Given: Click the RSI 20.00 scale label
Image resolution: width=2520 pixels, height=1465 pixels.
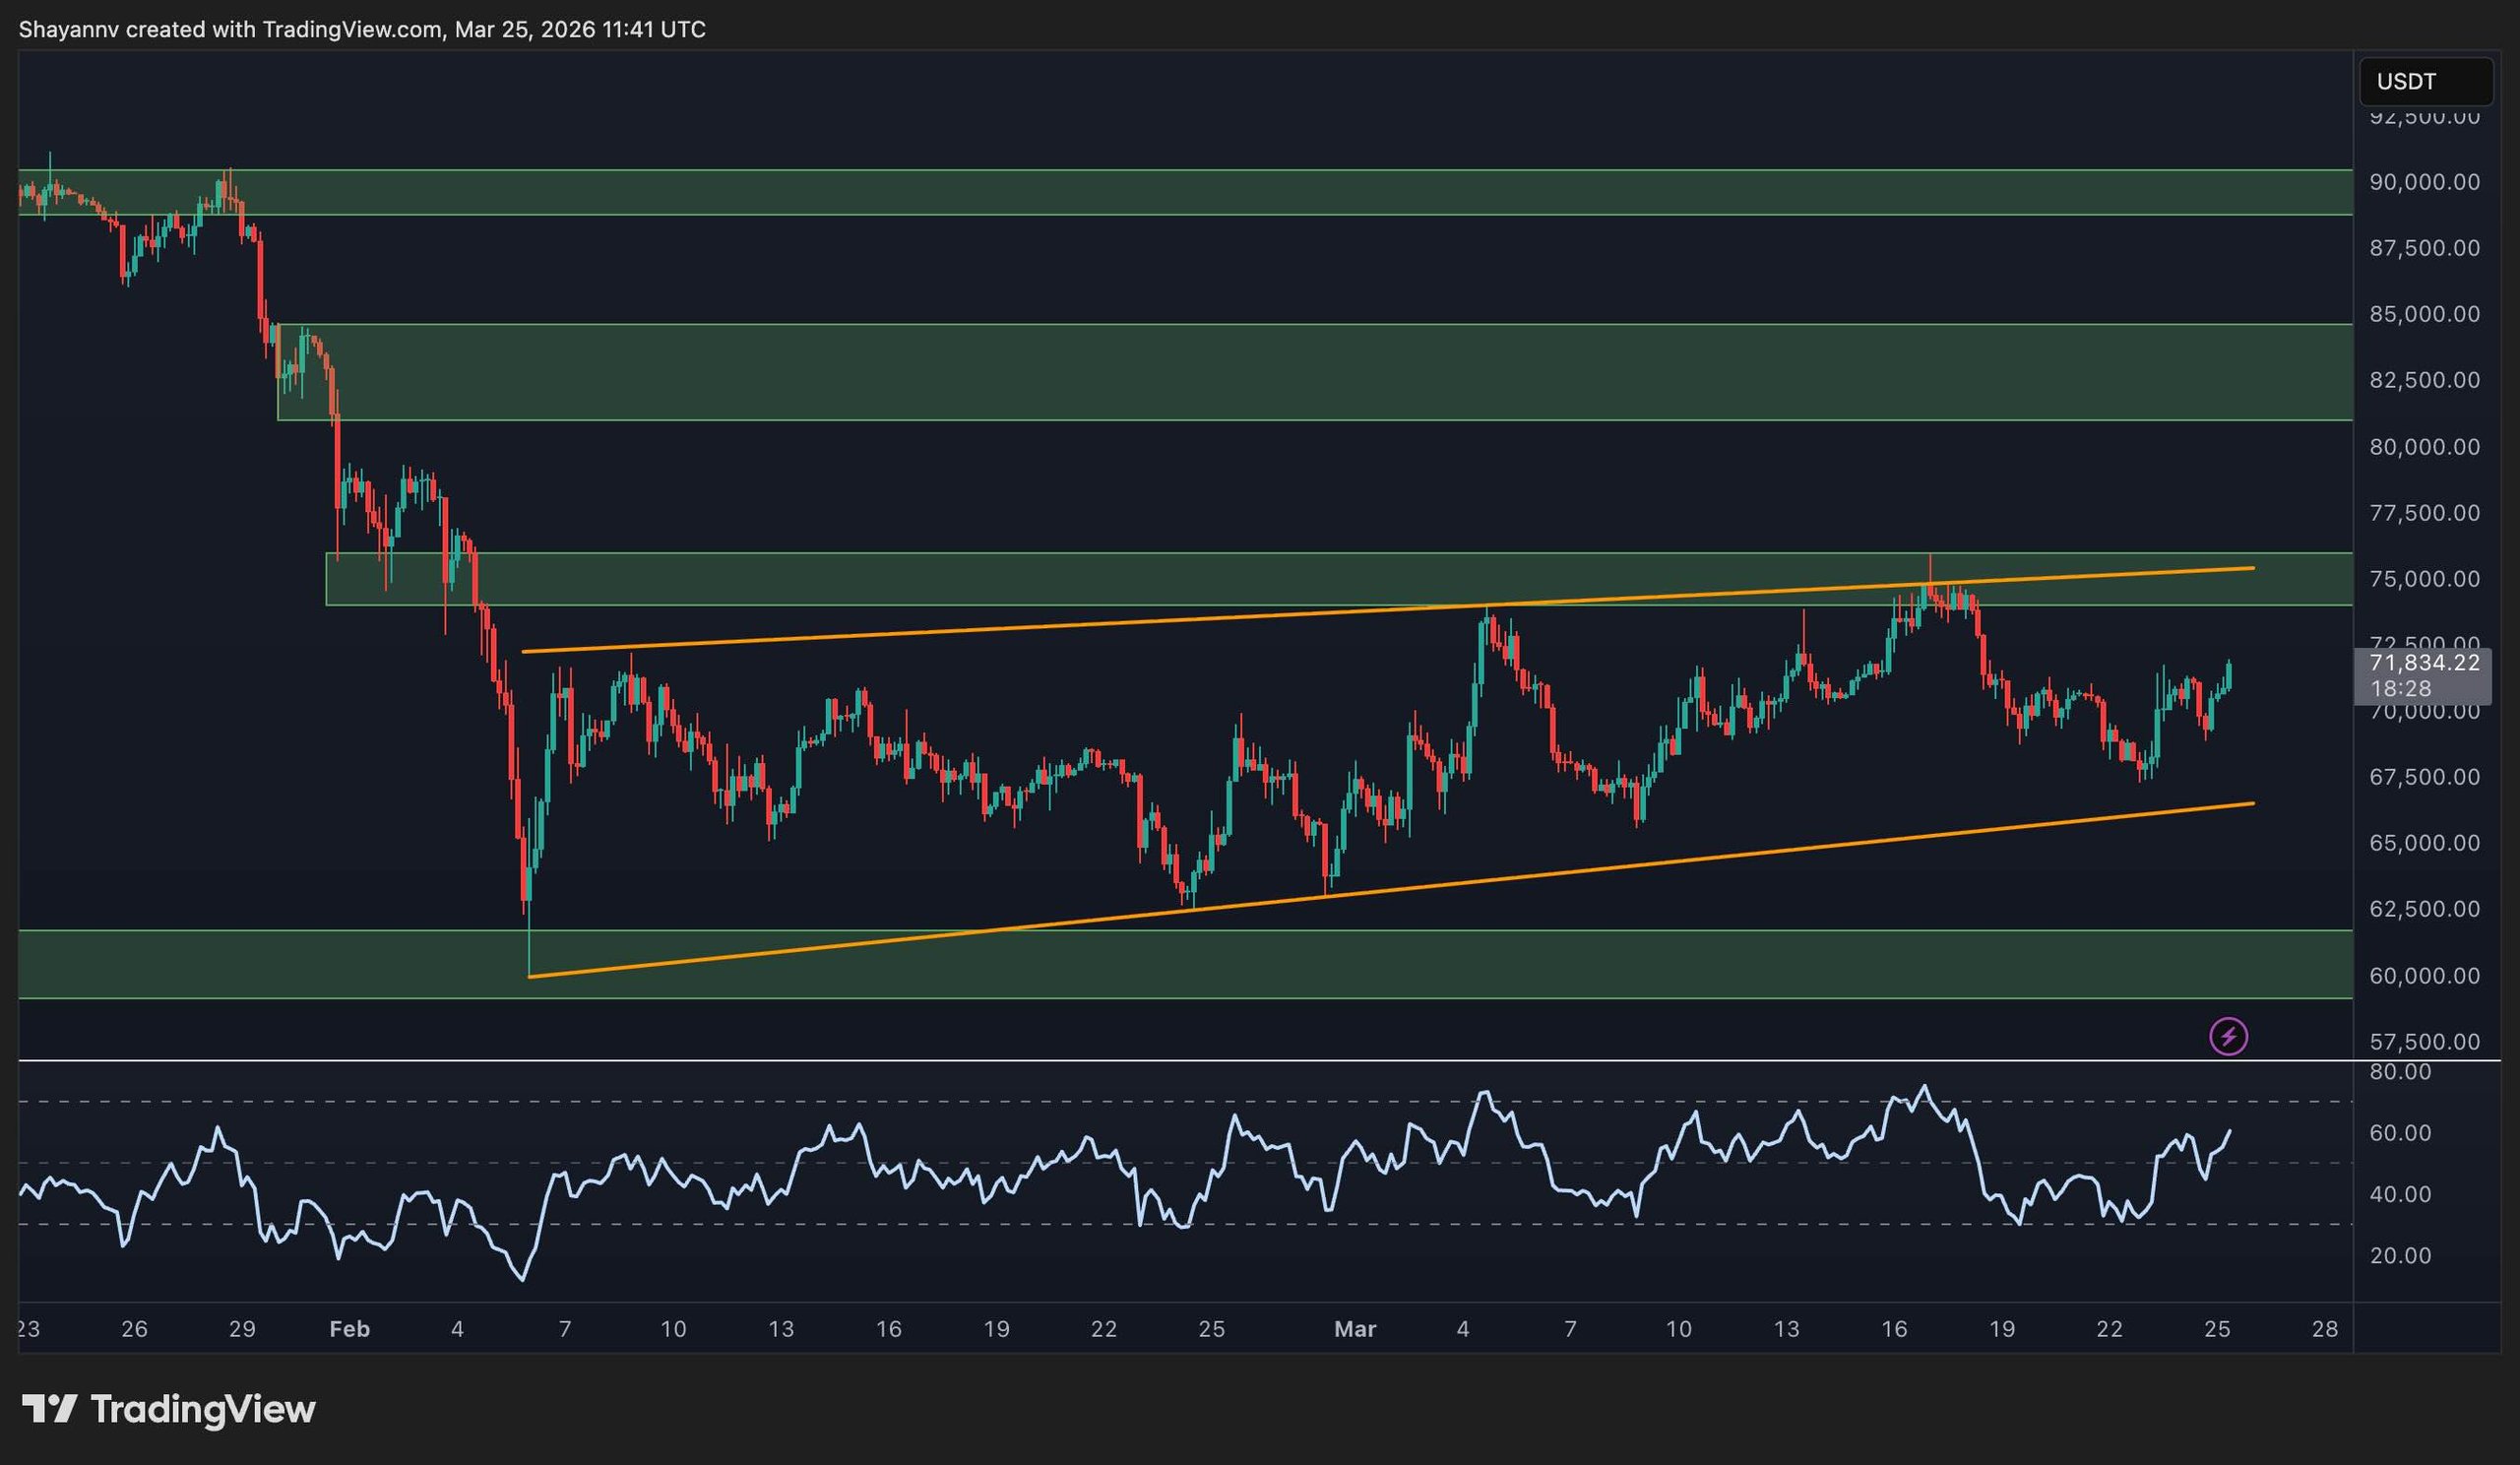Looking at the screenshot, I should pyautogui.click(x=2399, y=1256).
